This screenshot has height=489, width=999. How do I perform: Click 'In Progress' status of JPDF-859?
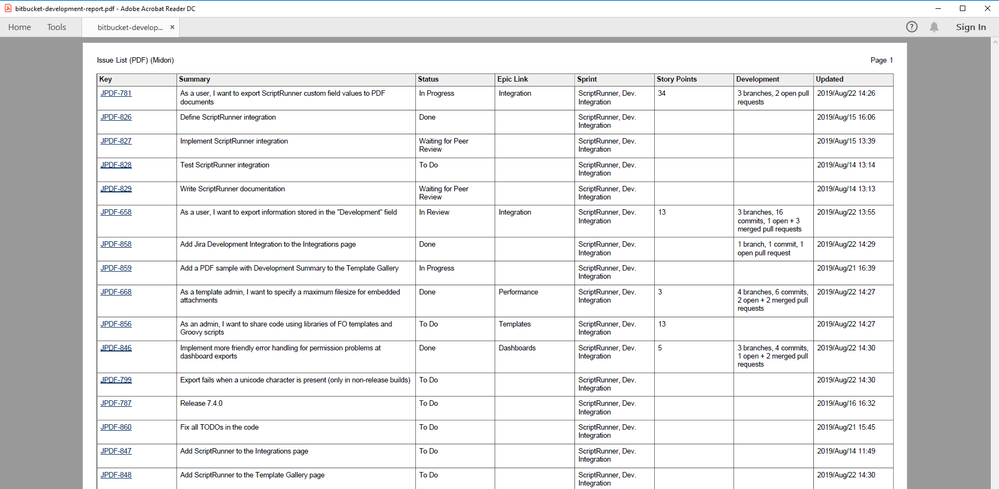click(436, 268)
